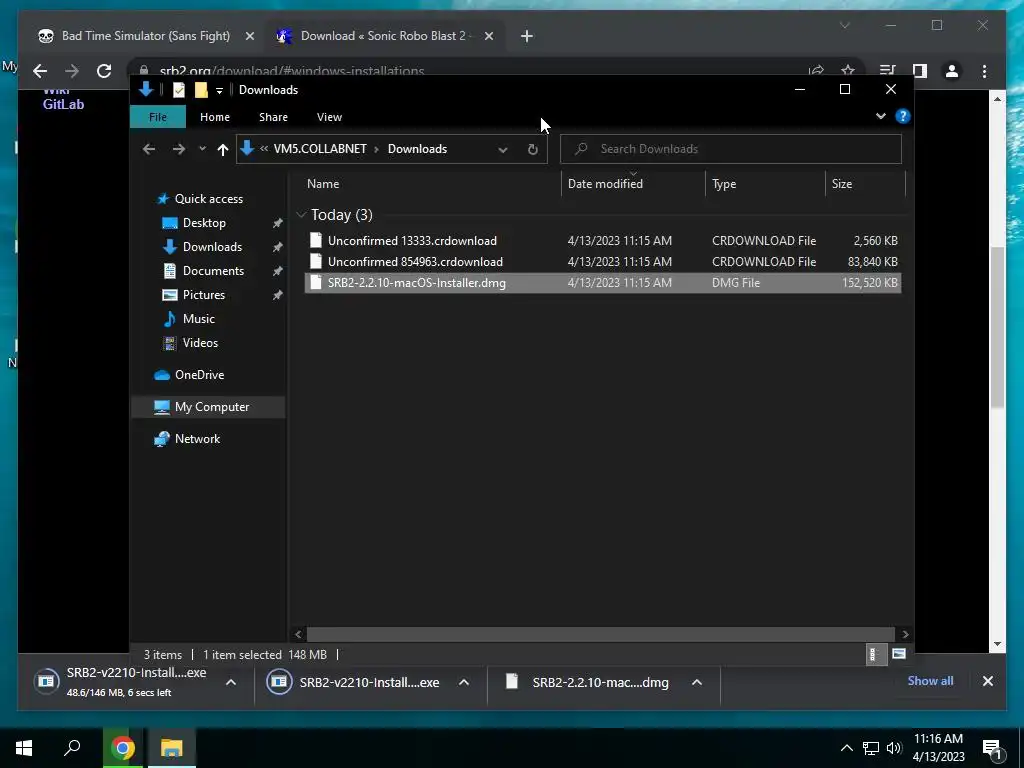Screen dimensions: 1024x768
Task: Click Show all downloads link
Action: tap(930, 680)
